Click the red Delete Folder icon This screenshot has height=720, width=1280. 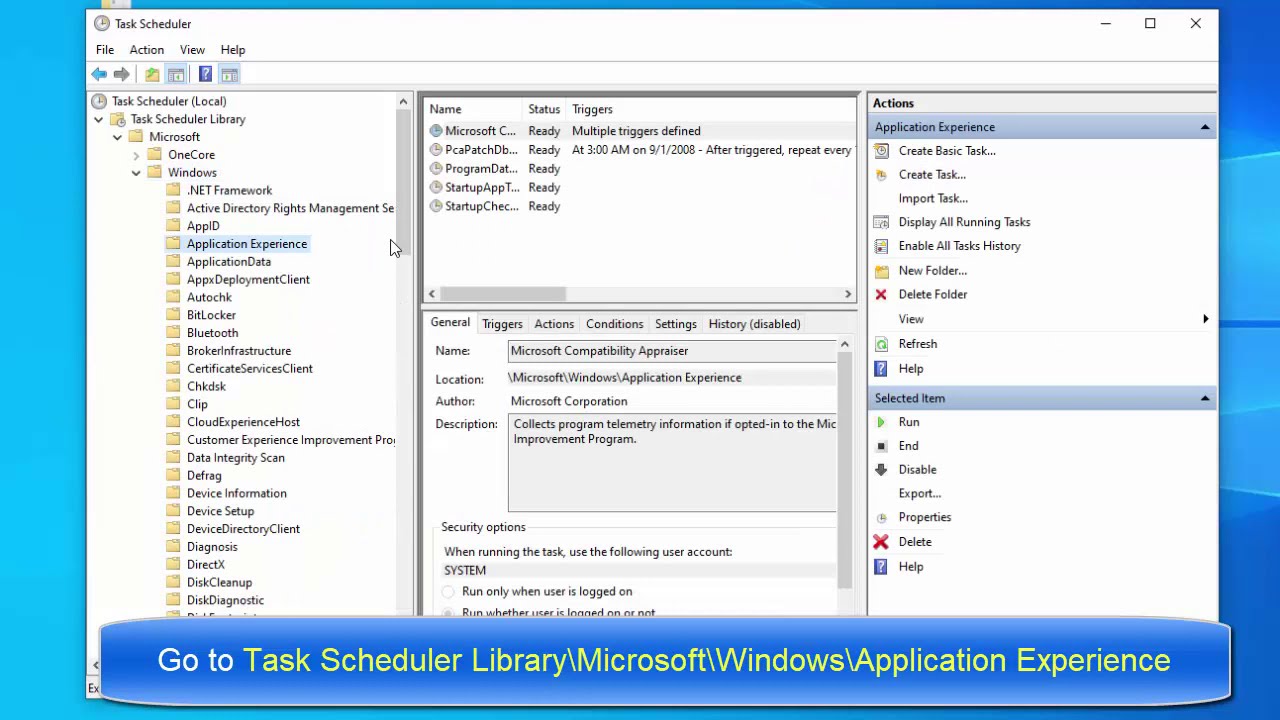pyautogui.click(x=881, y=295)
